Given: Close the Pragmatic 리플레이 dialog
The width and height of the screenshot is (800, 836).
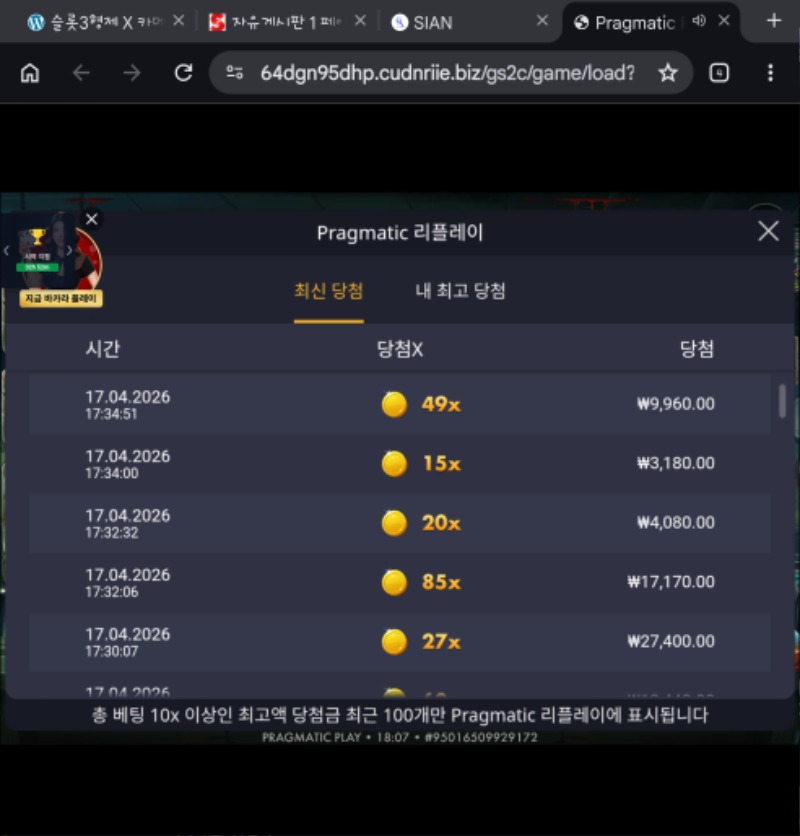Looking at the screenshot, I should coord(769,231).
